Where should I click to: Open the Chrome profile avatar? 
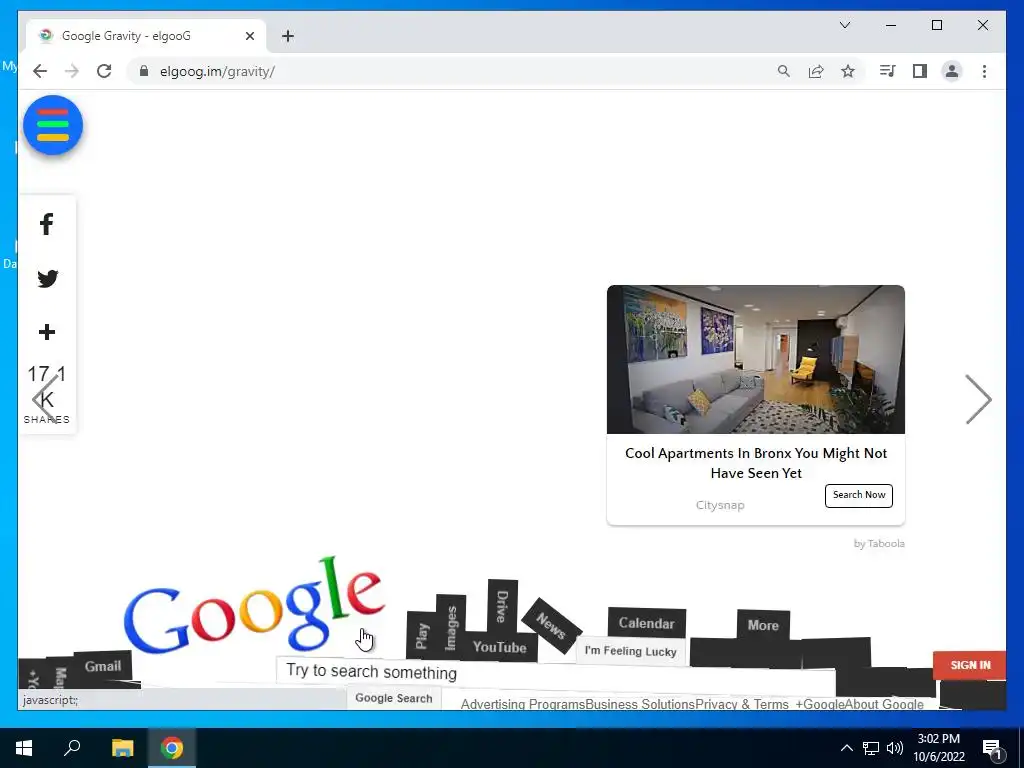tap(952, 71)
